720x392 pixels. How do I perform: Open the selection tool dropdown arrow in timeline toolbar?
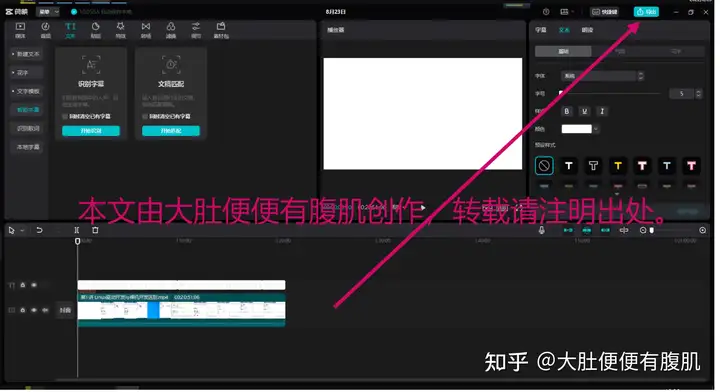coord(22,230)
